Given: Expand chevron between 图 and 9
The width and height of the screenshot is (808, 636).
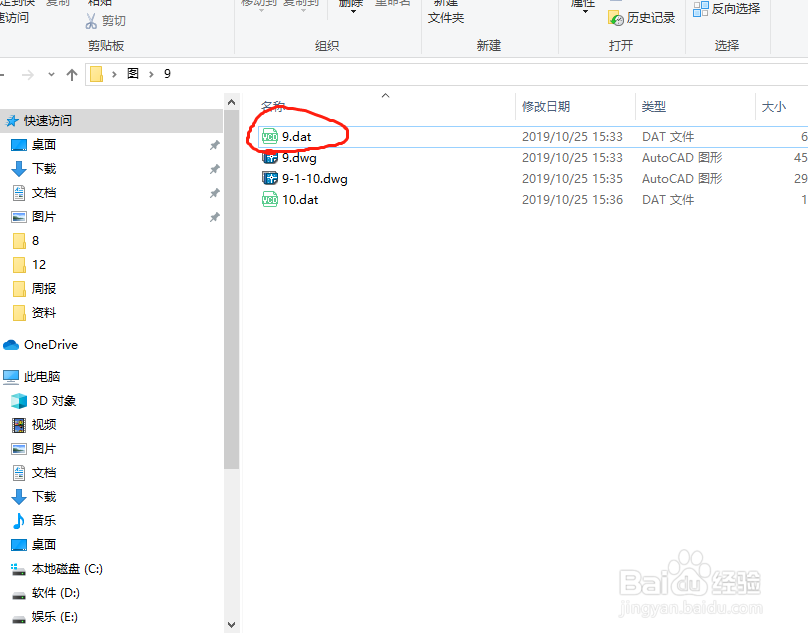Looking at the screenshot, I should pyautogui.click(x=152, y=74).
